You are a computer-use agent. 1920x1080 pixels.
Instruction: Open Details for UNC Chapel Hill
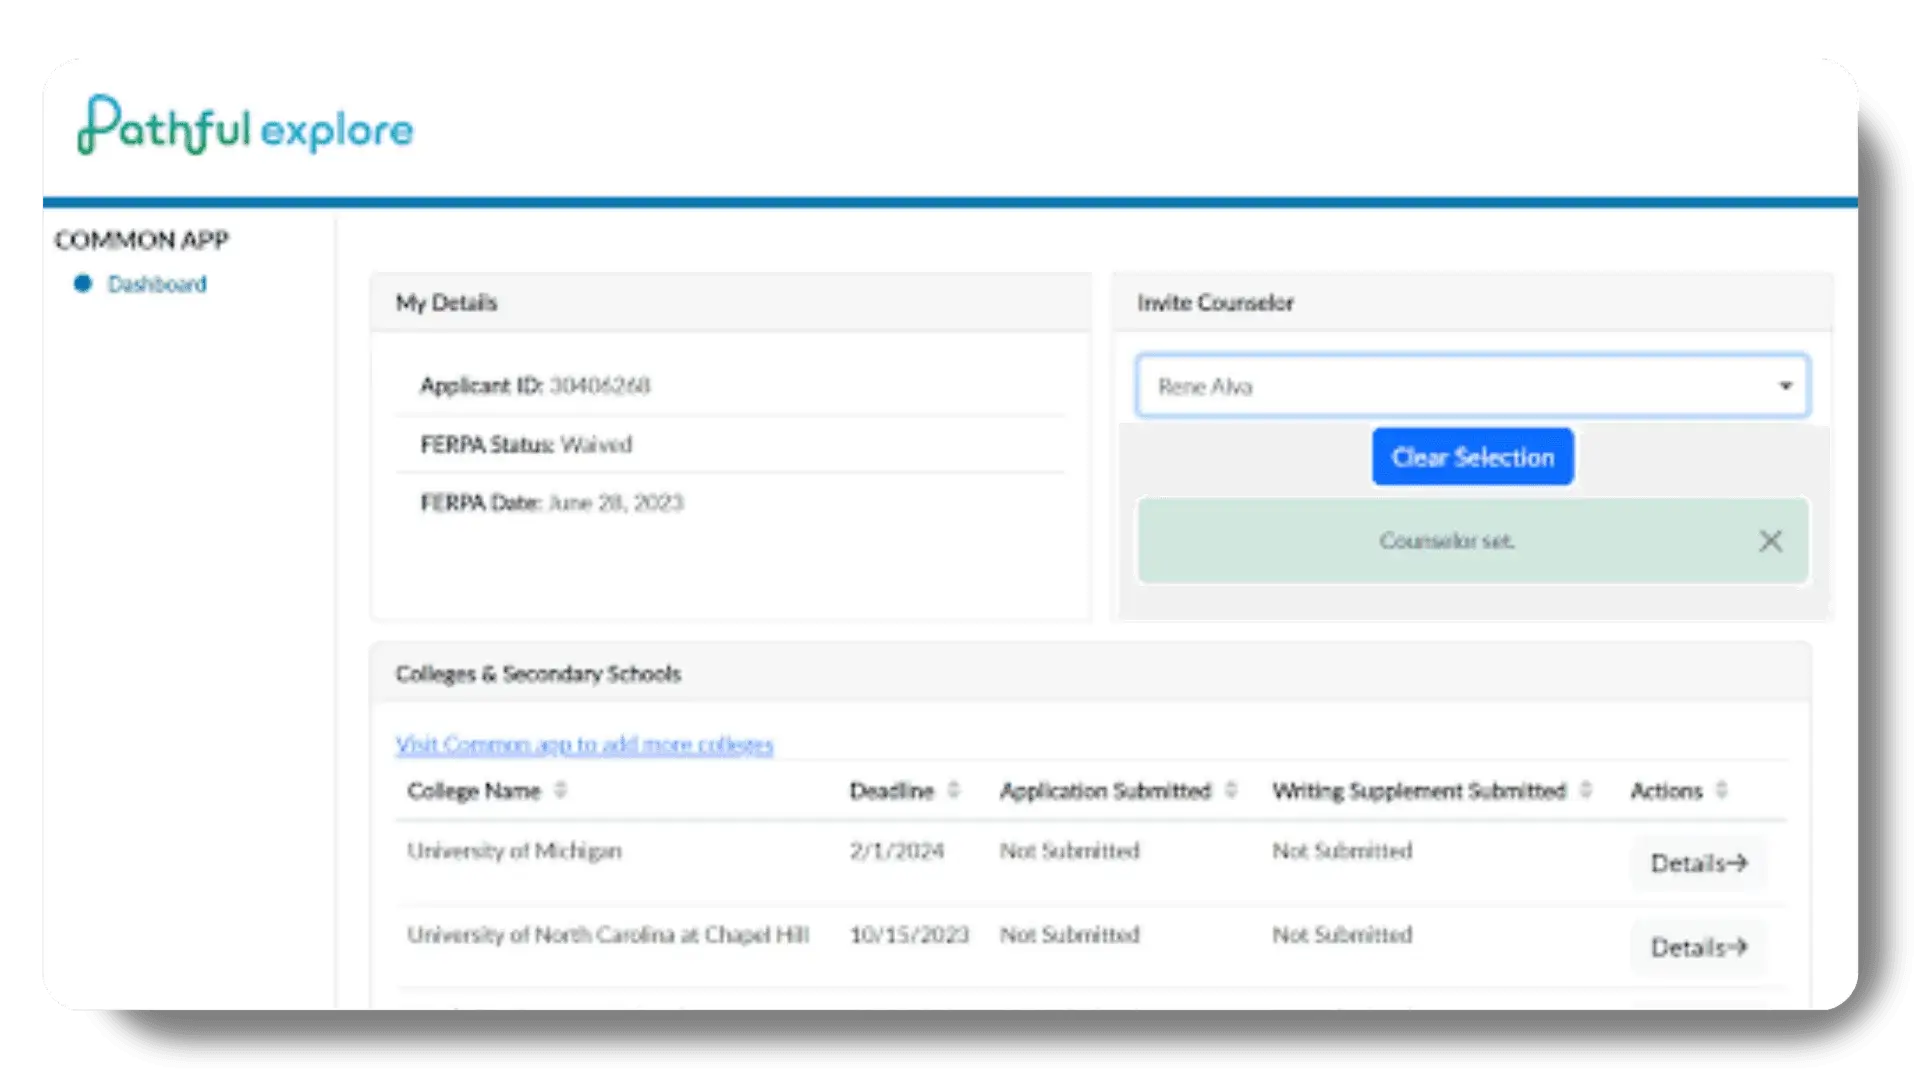(1697, 947)
